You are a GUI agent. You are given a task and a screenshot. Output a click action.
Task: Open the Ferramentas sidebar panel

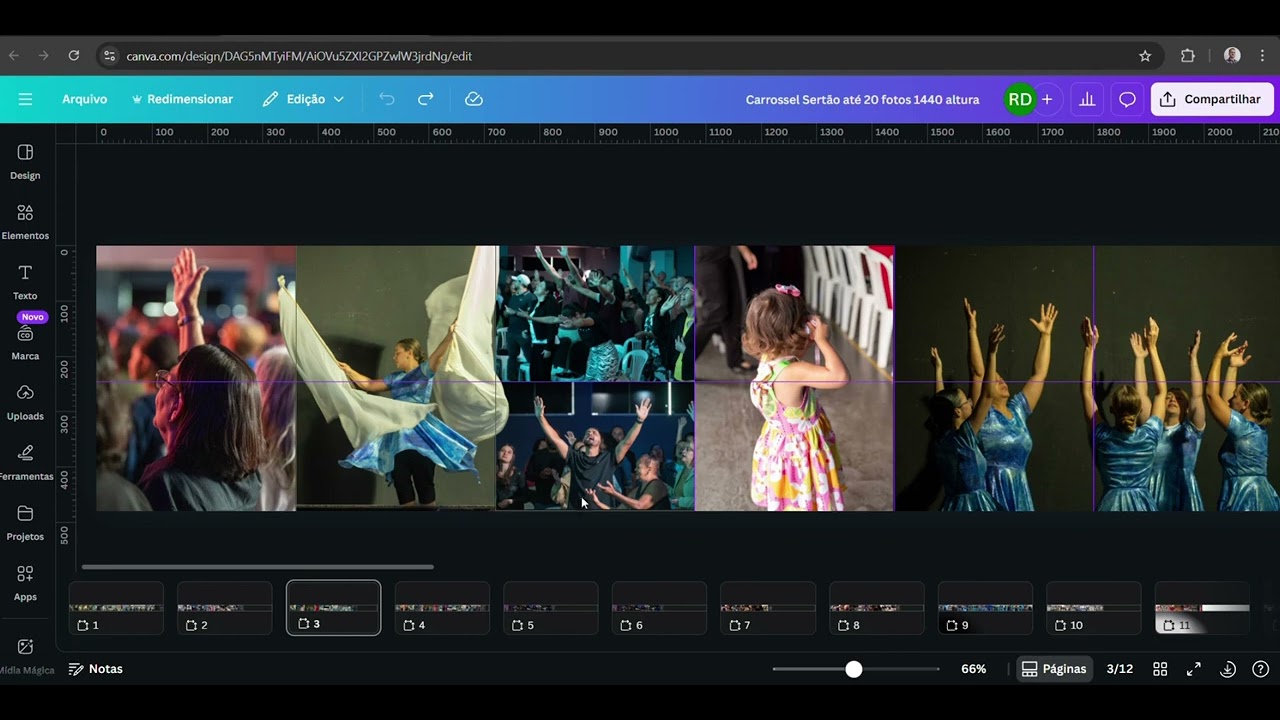click(x=25, y=462)
